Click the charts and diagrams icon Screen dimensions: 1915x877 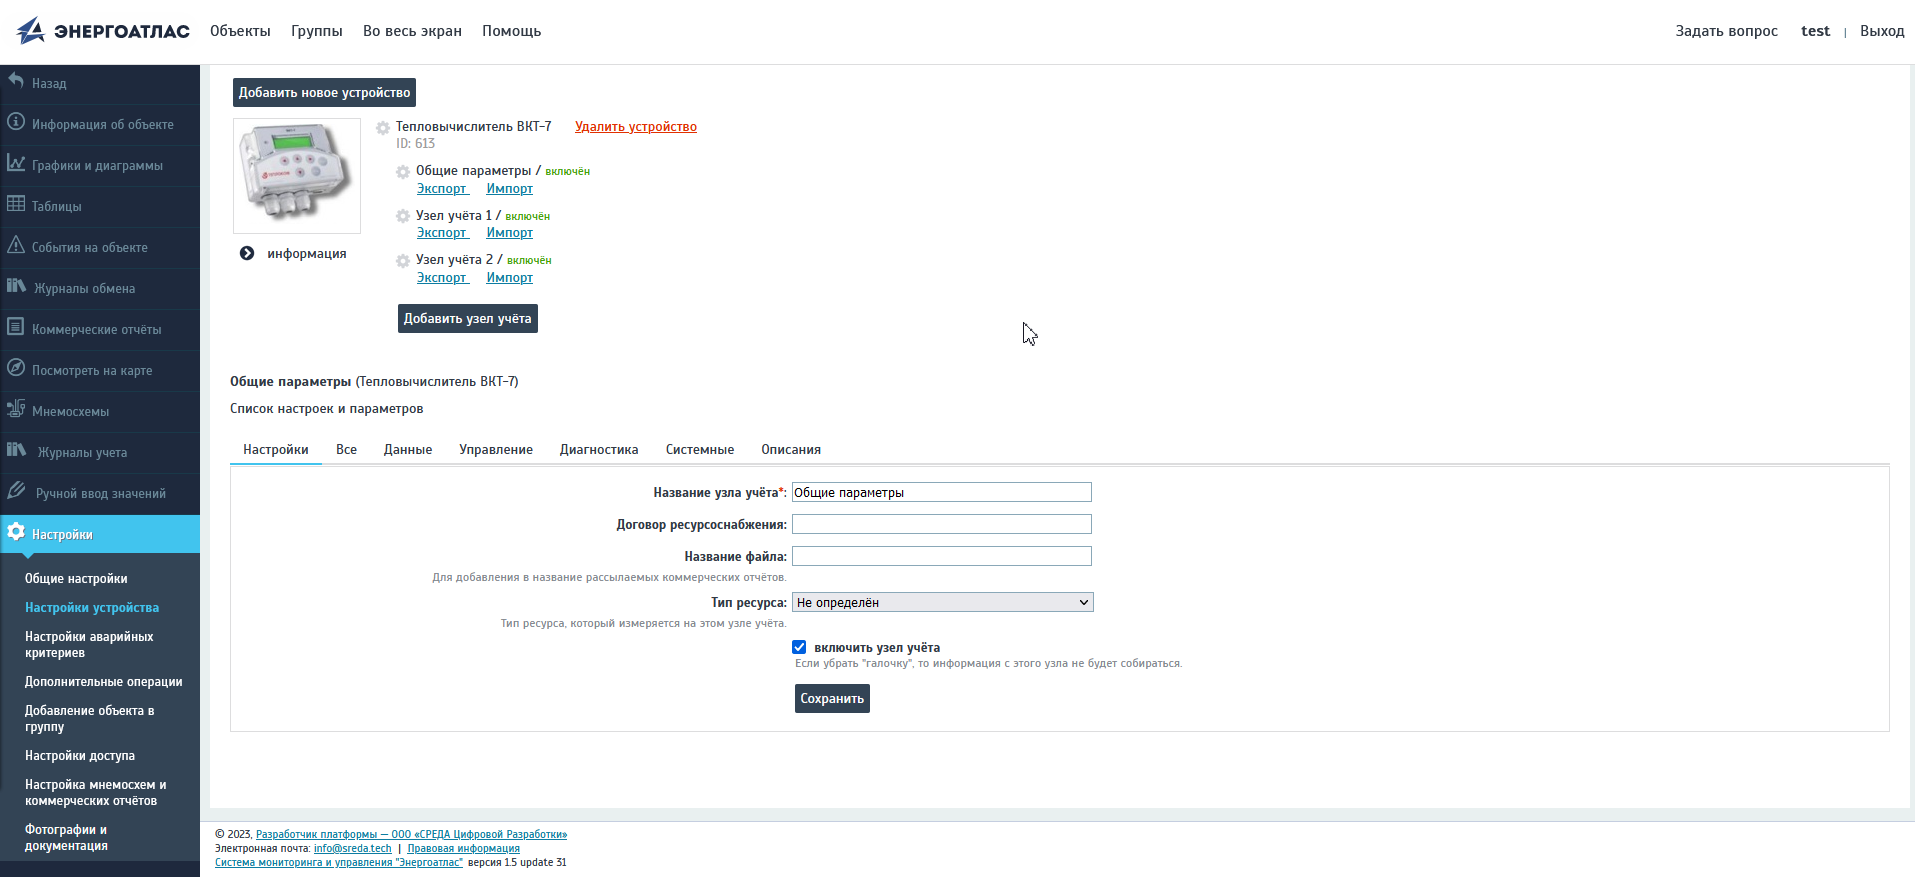[x=16, y=163]
